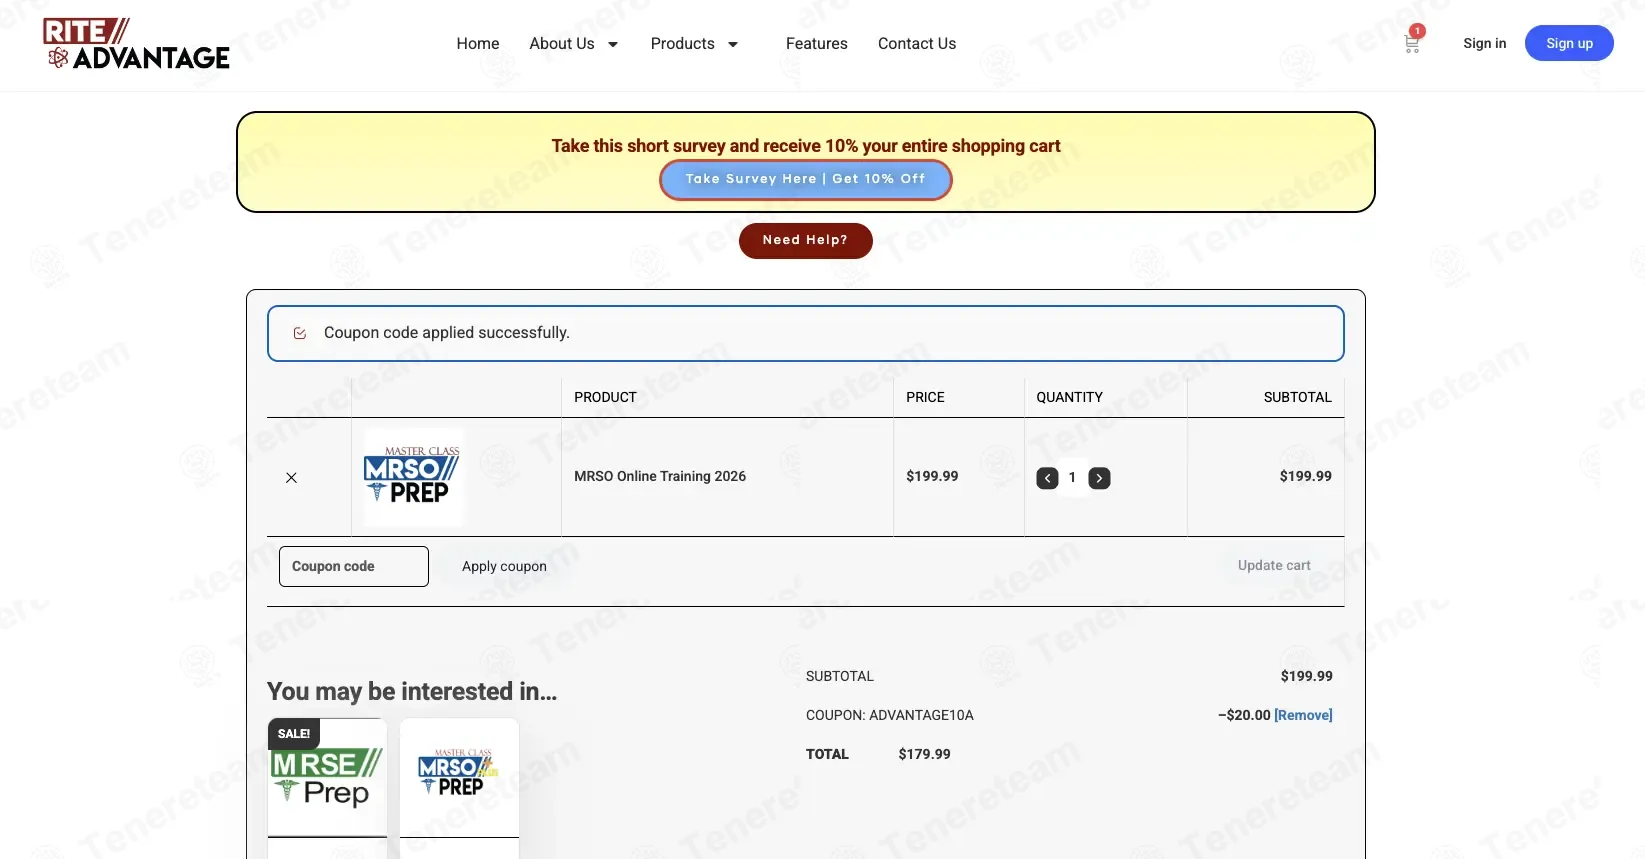Viewport: 1645px width, 859px height.
Task: Open the Contact Us page
Action: click(917, 44)
